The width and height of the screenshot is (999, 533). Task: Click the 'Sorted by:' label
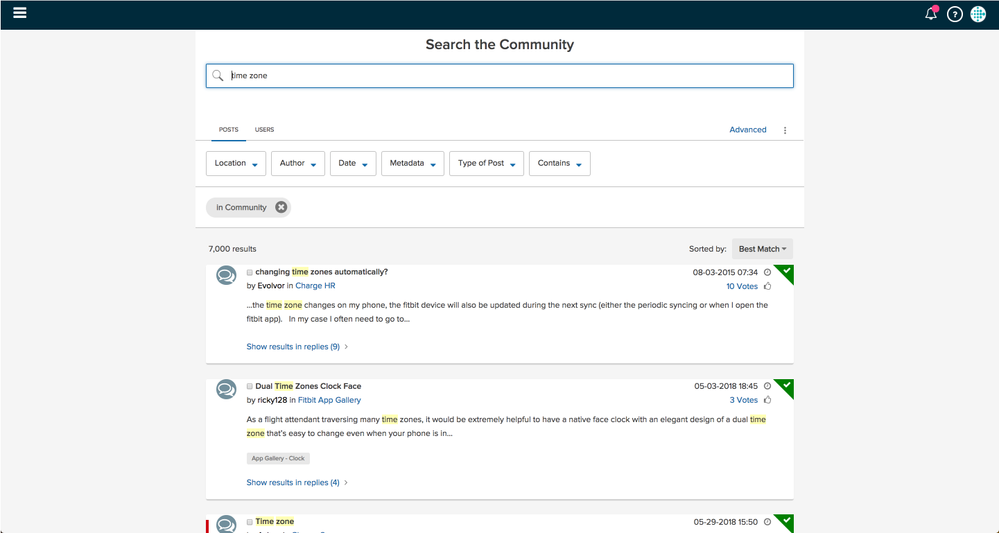[707, 249]
